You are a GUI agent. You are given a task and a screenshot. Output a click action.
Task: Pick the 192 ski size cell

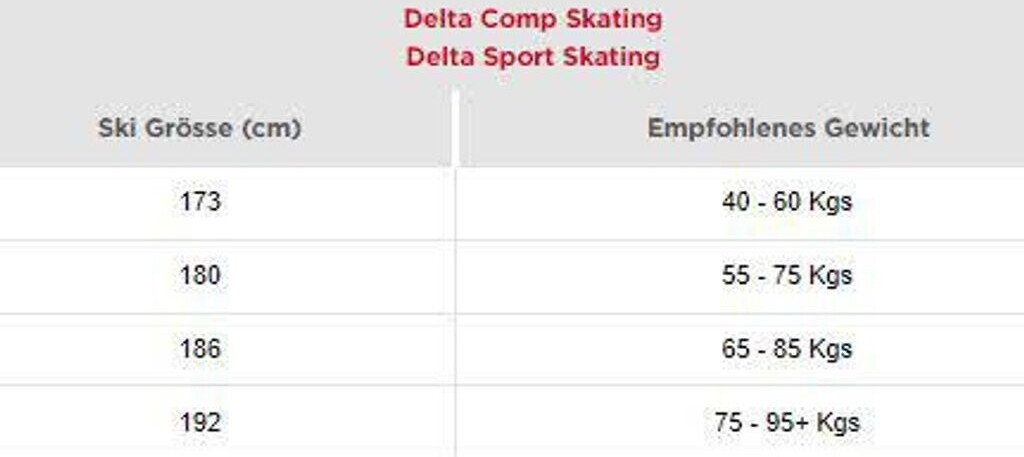[x=200, y=422]
